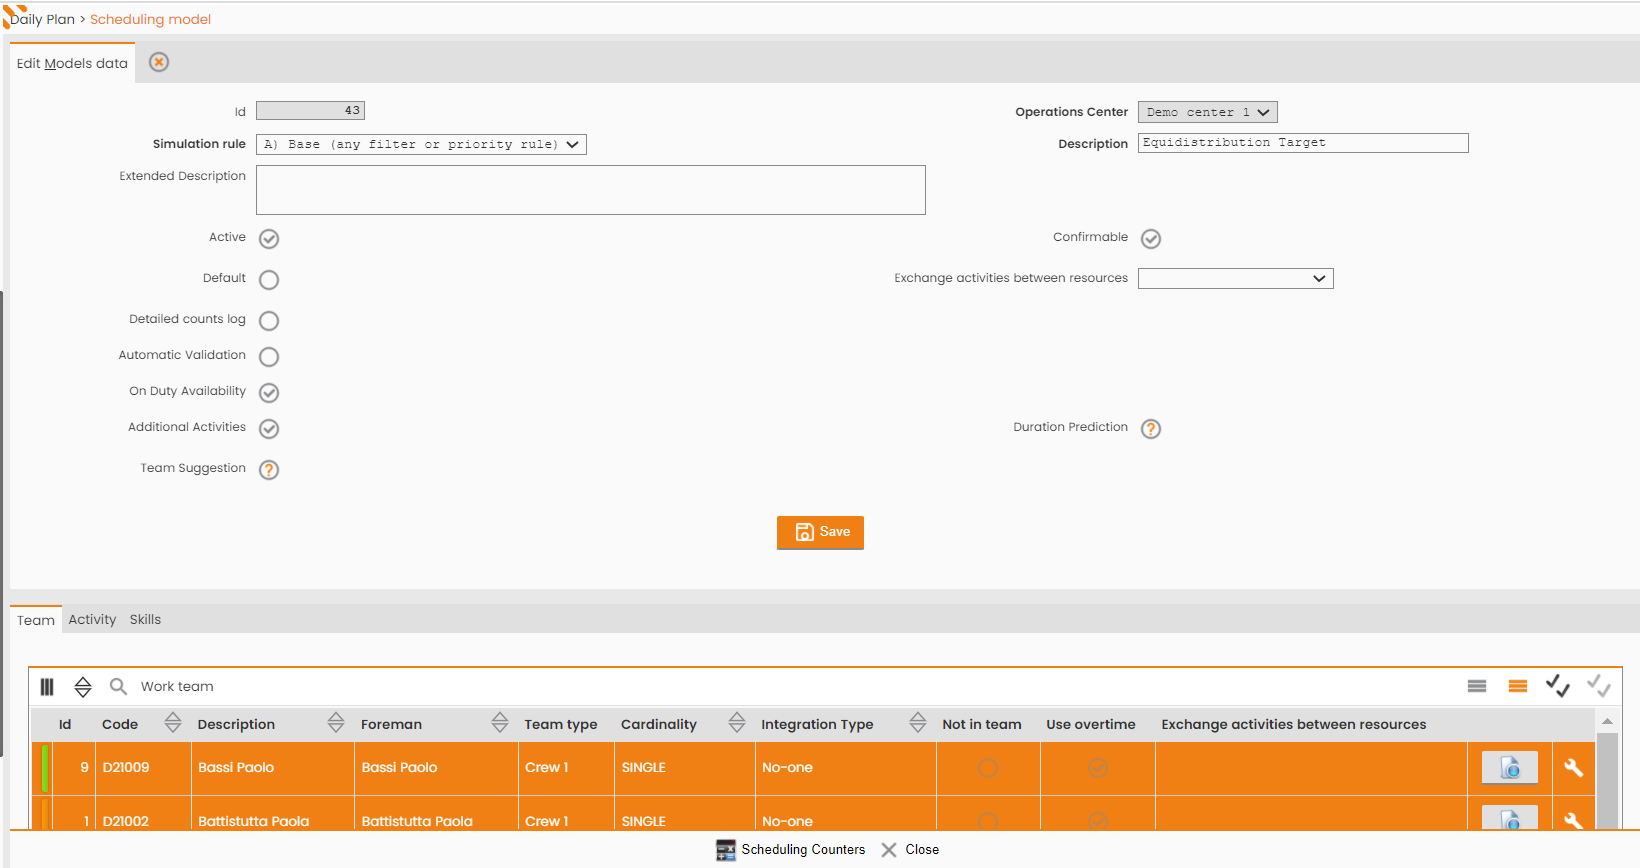Enable Automatic Validation checkbox
The width and height of the screenshot is (1640, 868).
click(269, 357)
